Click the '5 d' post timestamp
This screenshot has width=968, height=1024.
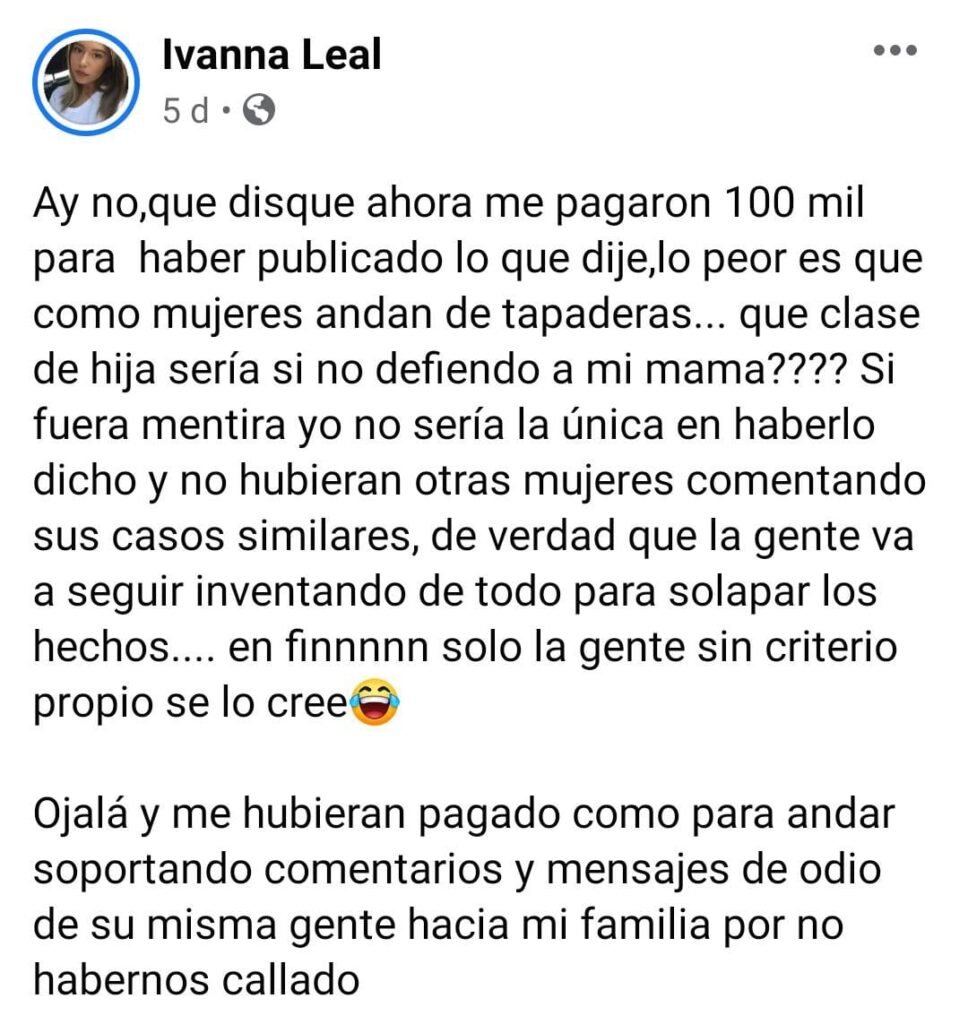click(x=186, y=112)
